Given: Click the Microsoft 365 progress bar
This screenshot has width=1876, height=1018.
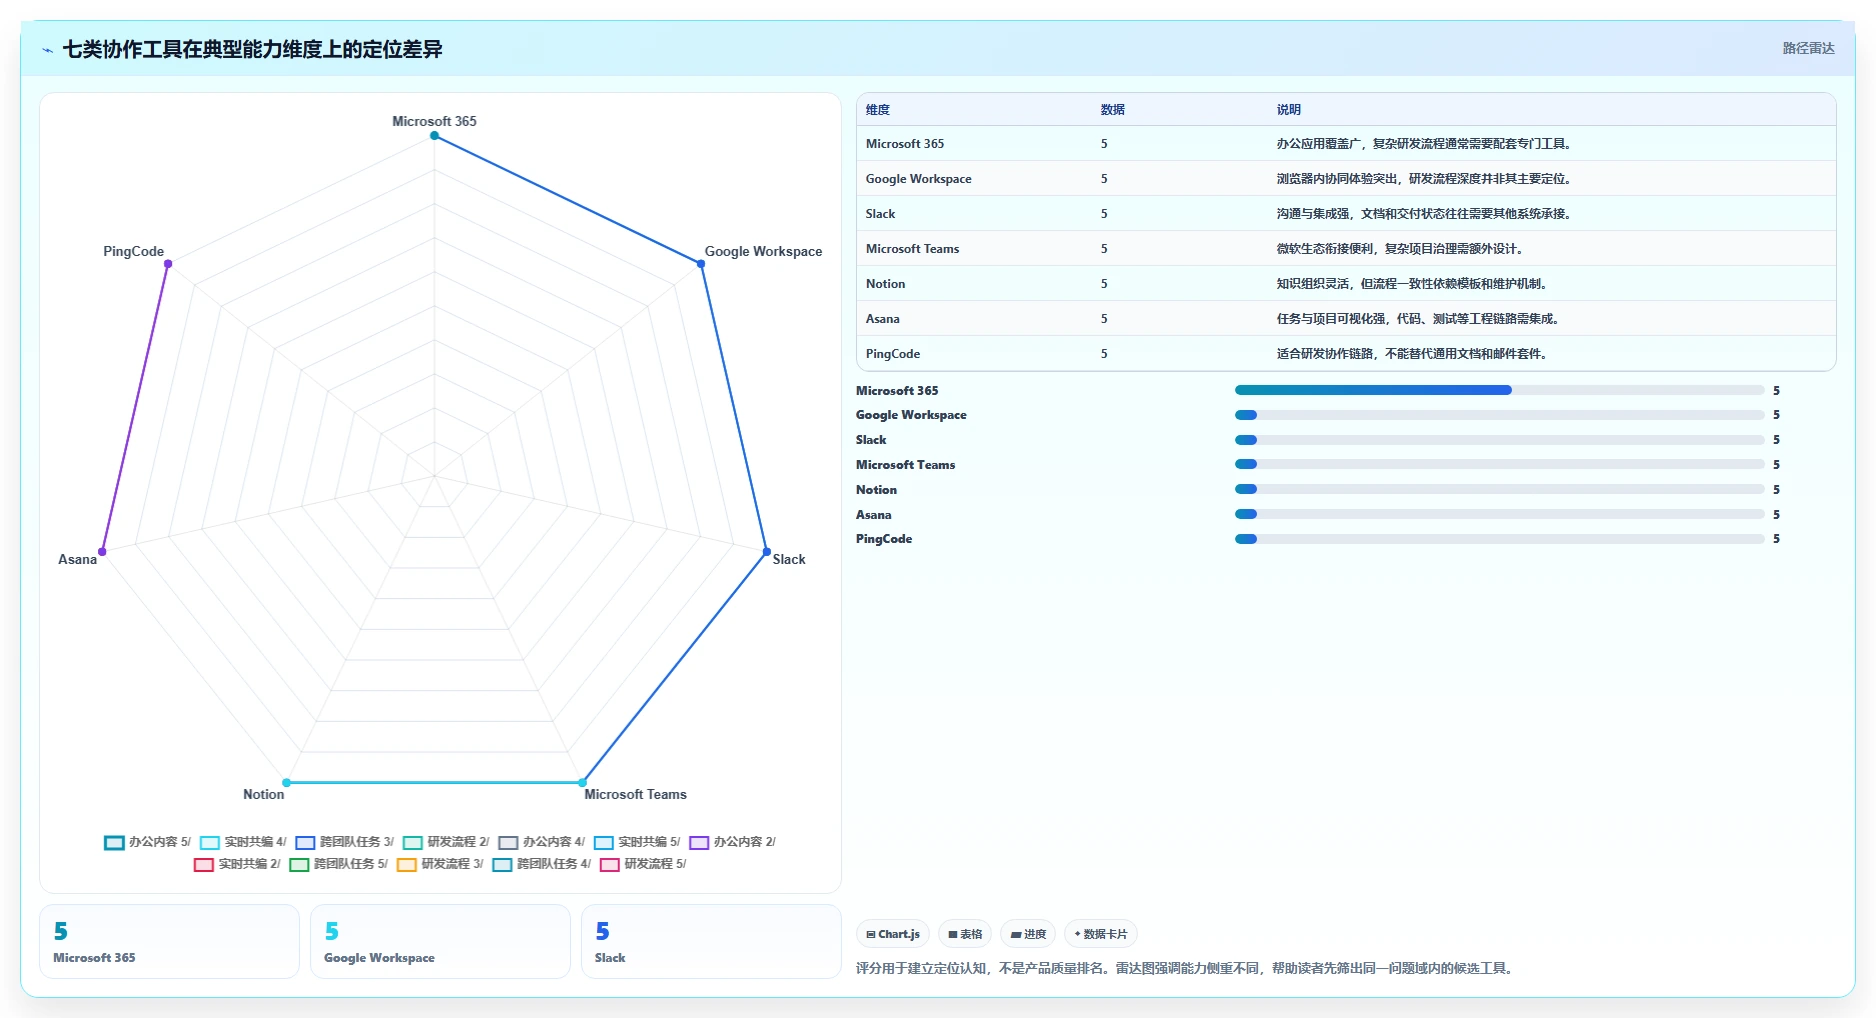Looking at the screenshot, I should pos(1499,390).
